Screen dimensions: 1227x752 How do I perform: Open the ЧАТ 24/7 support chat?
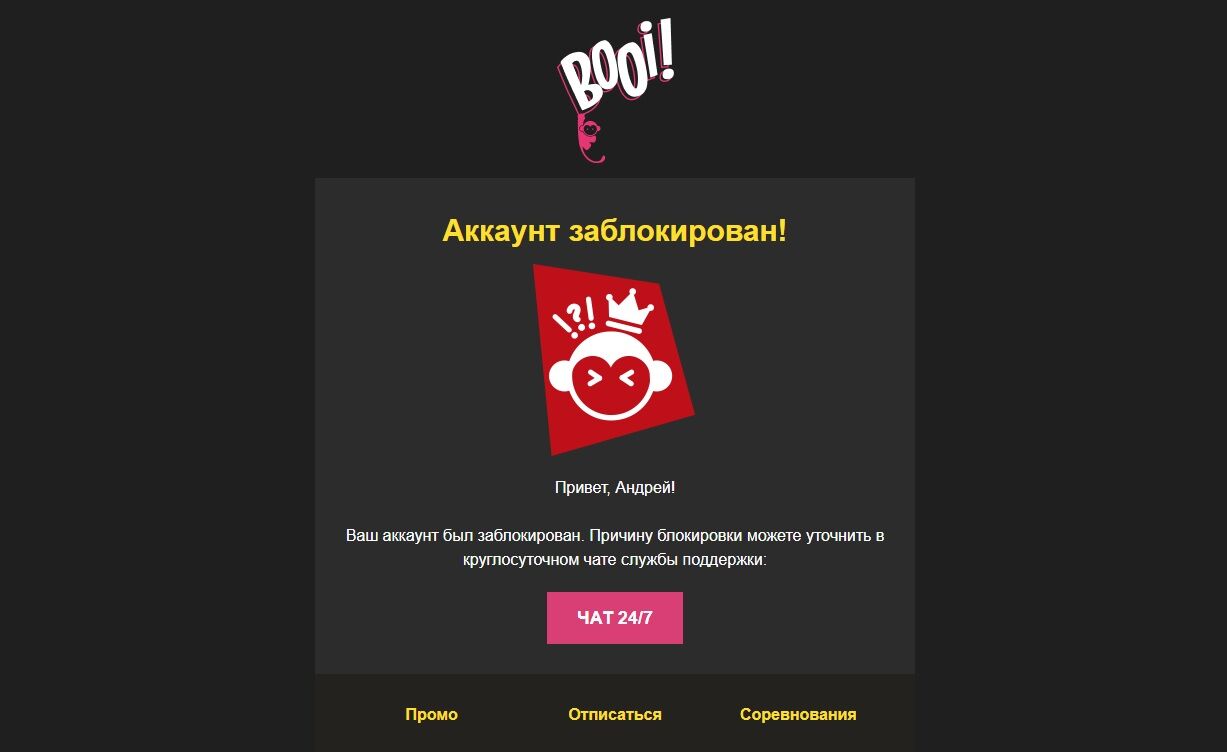coord(615,618)
